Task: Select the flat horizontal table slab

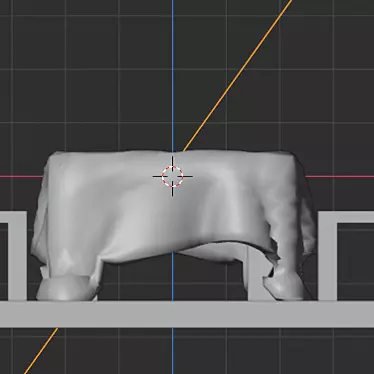Action: point(187,314)
